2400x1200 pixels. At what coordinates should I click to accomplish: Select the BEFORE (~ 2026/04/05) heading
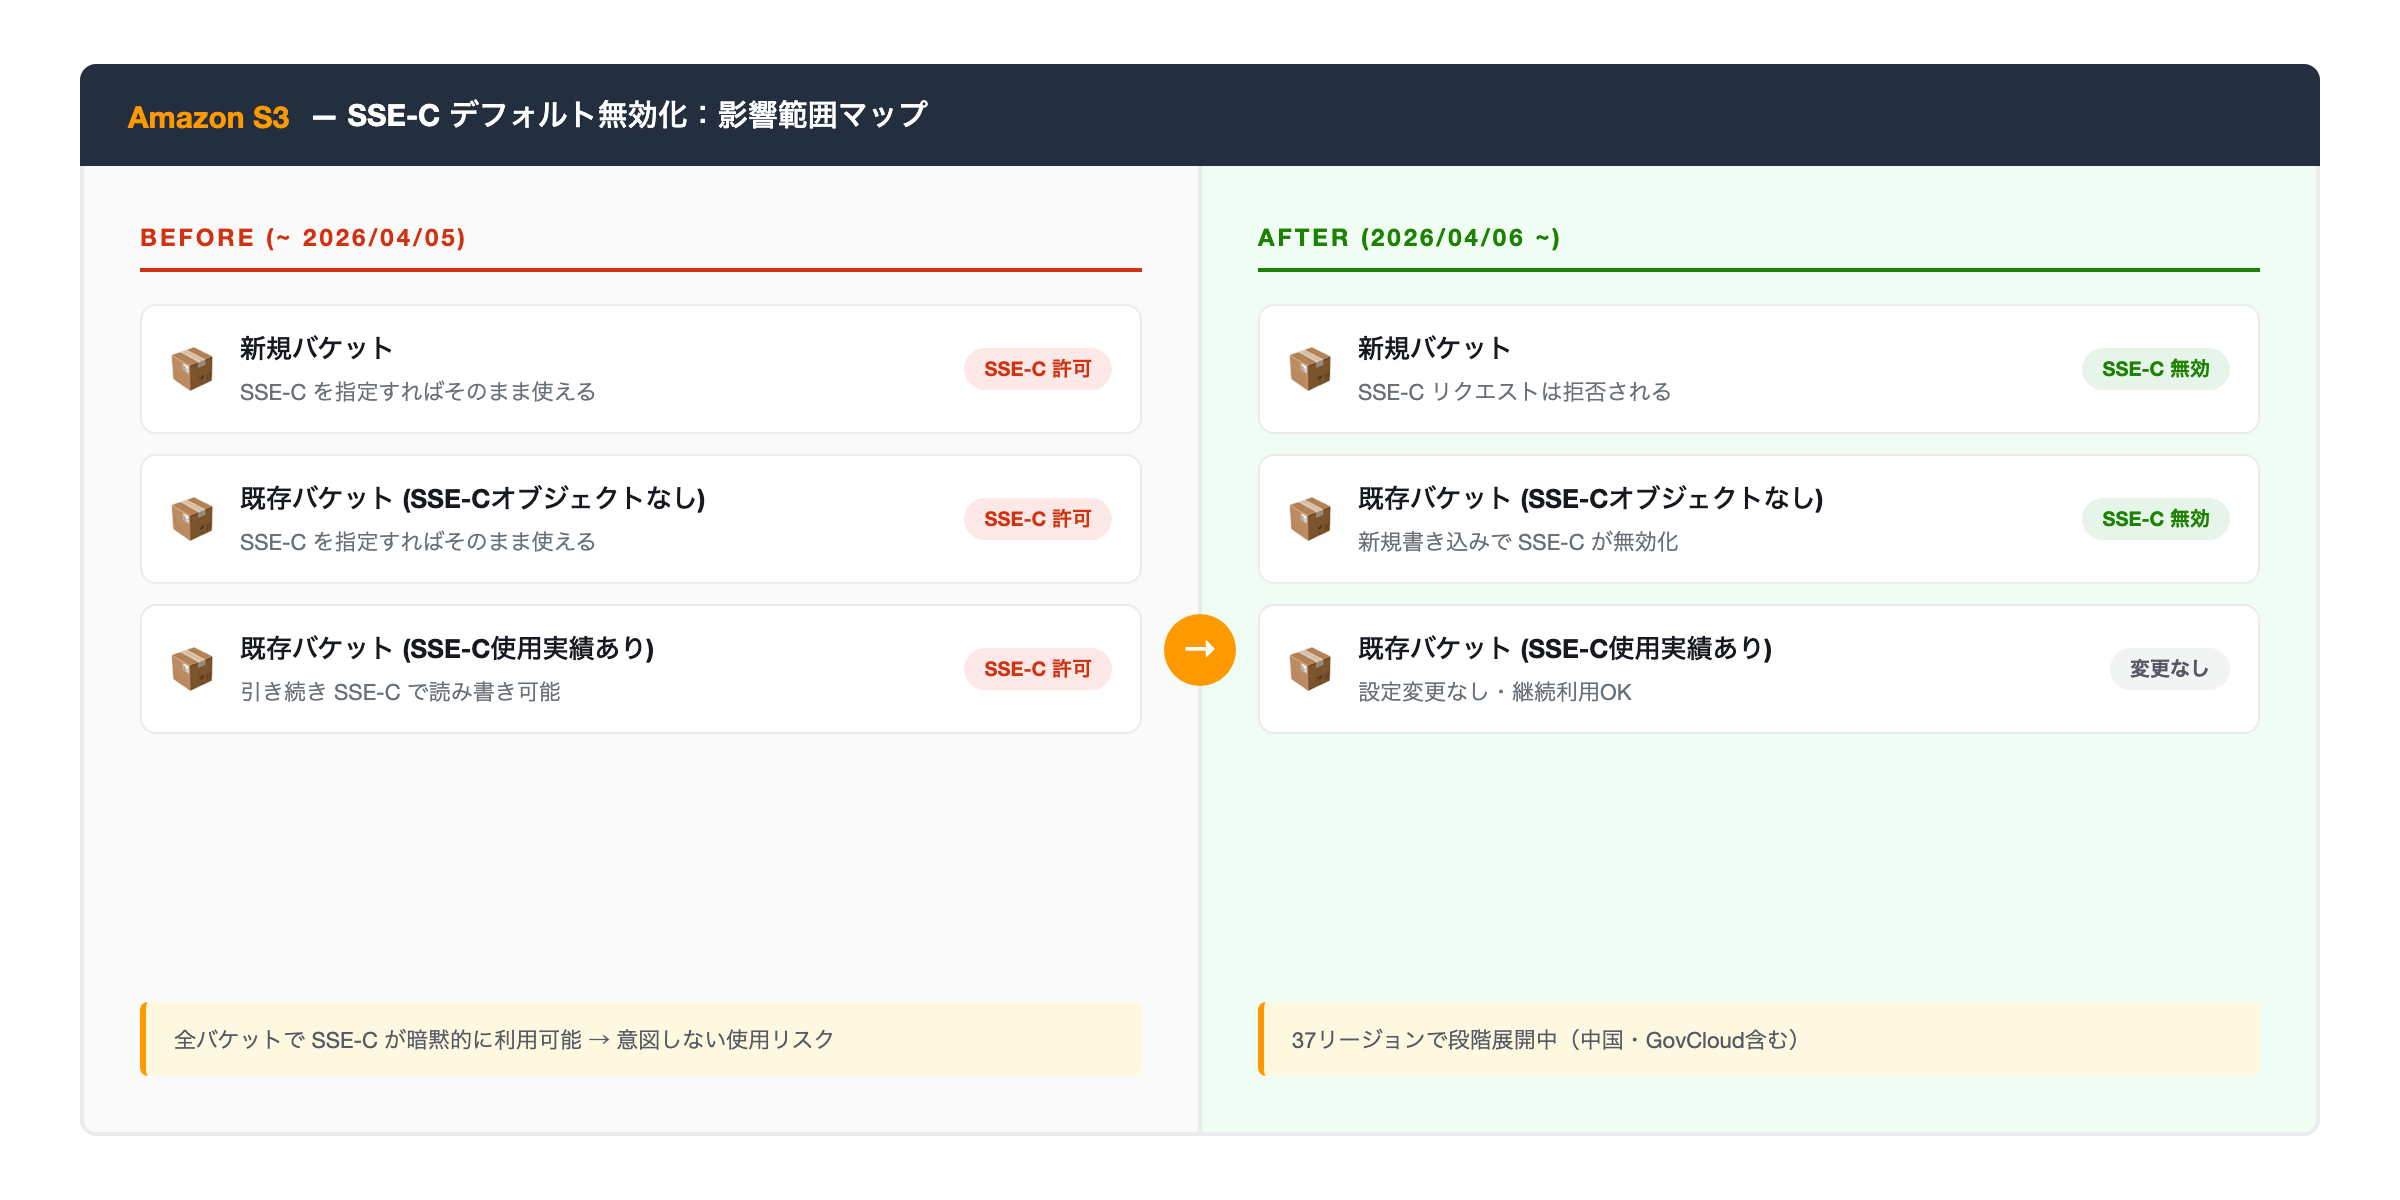(303, 238)
